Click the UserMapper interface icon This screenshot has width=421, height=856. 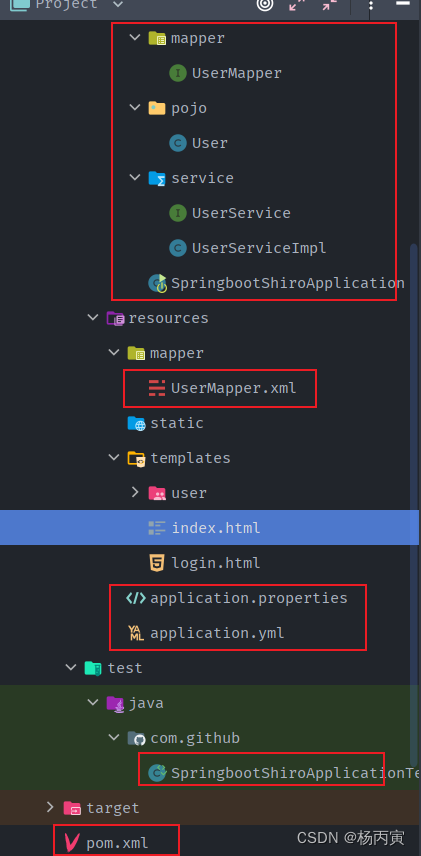click(x=178, y=73)
